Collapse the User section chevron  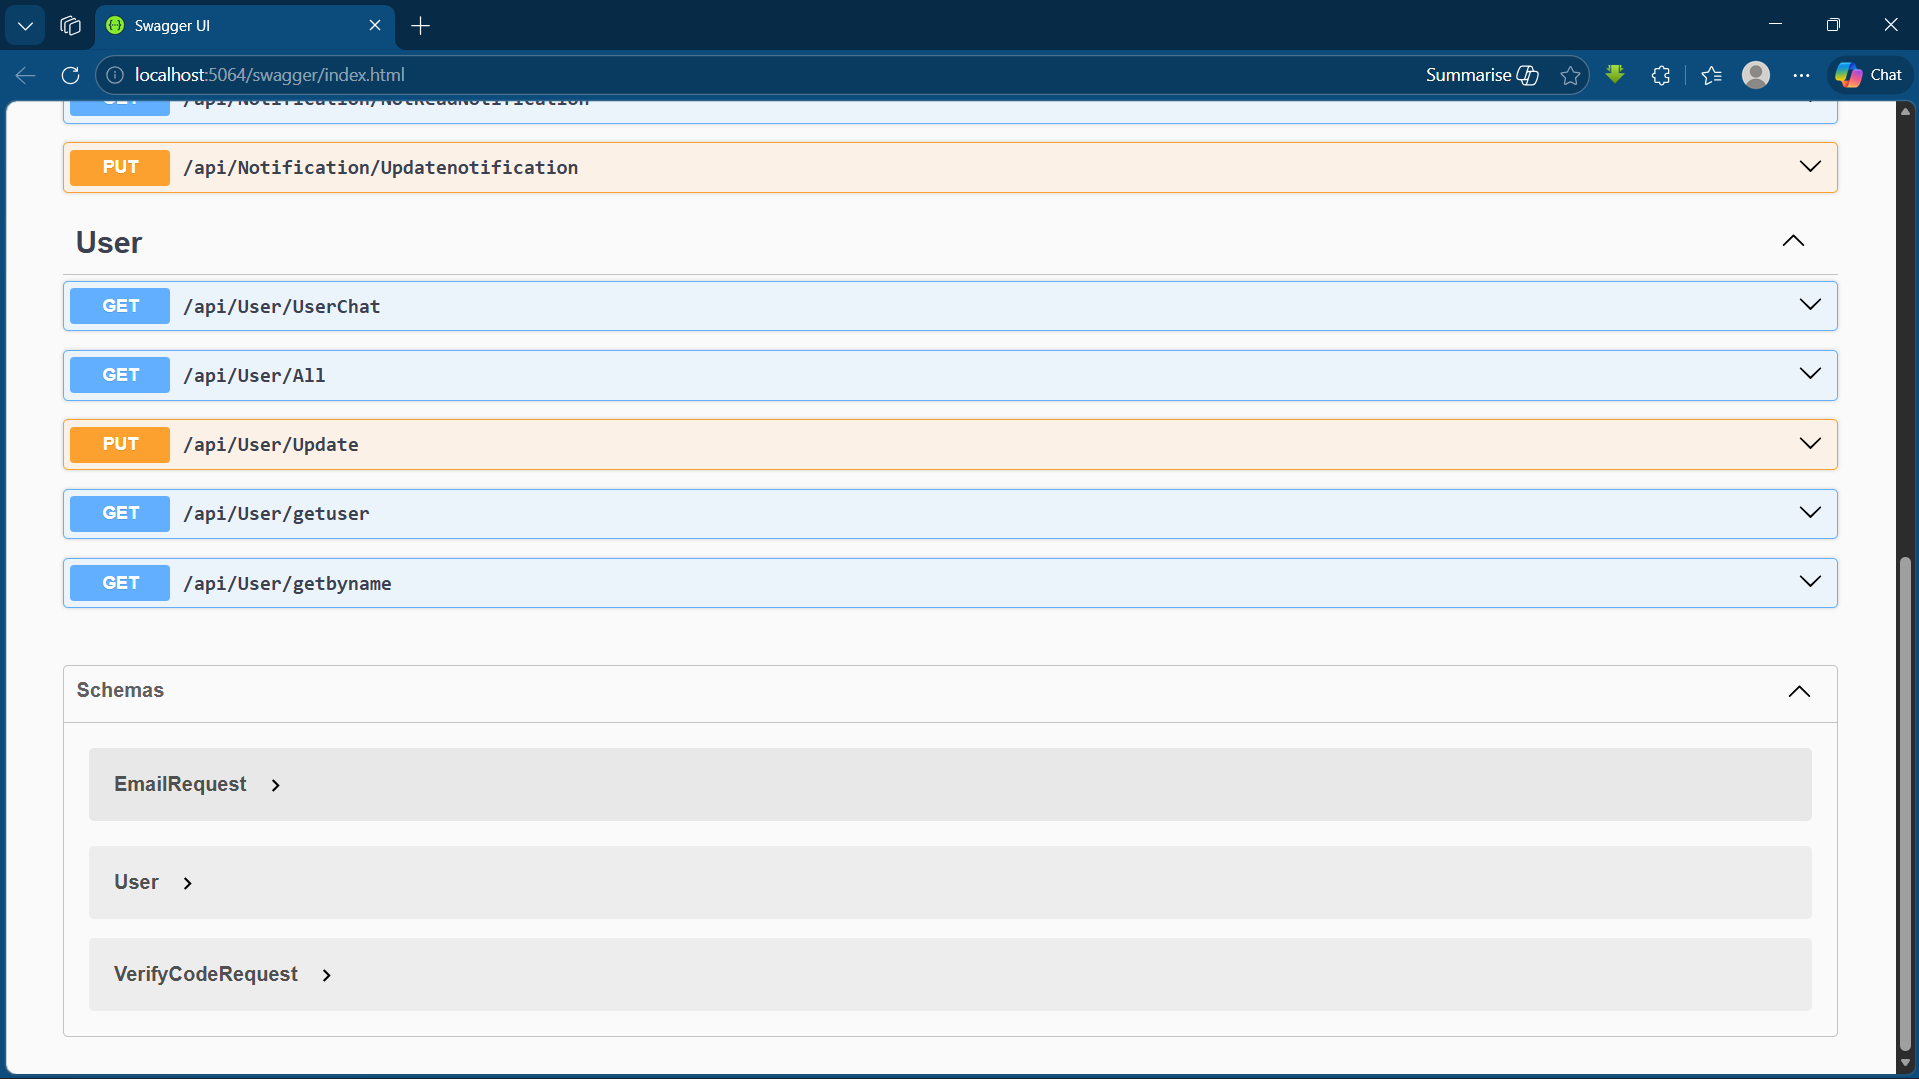pos(1793,241)
